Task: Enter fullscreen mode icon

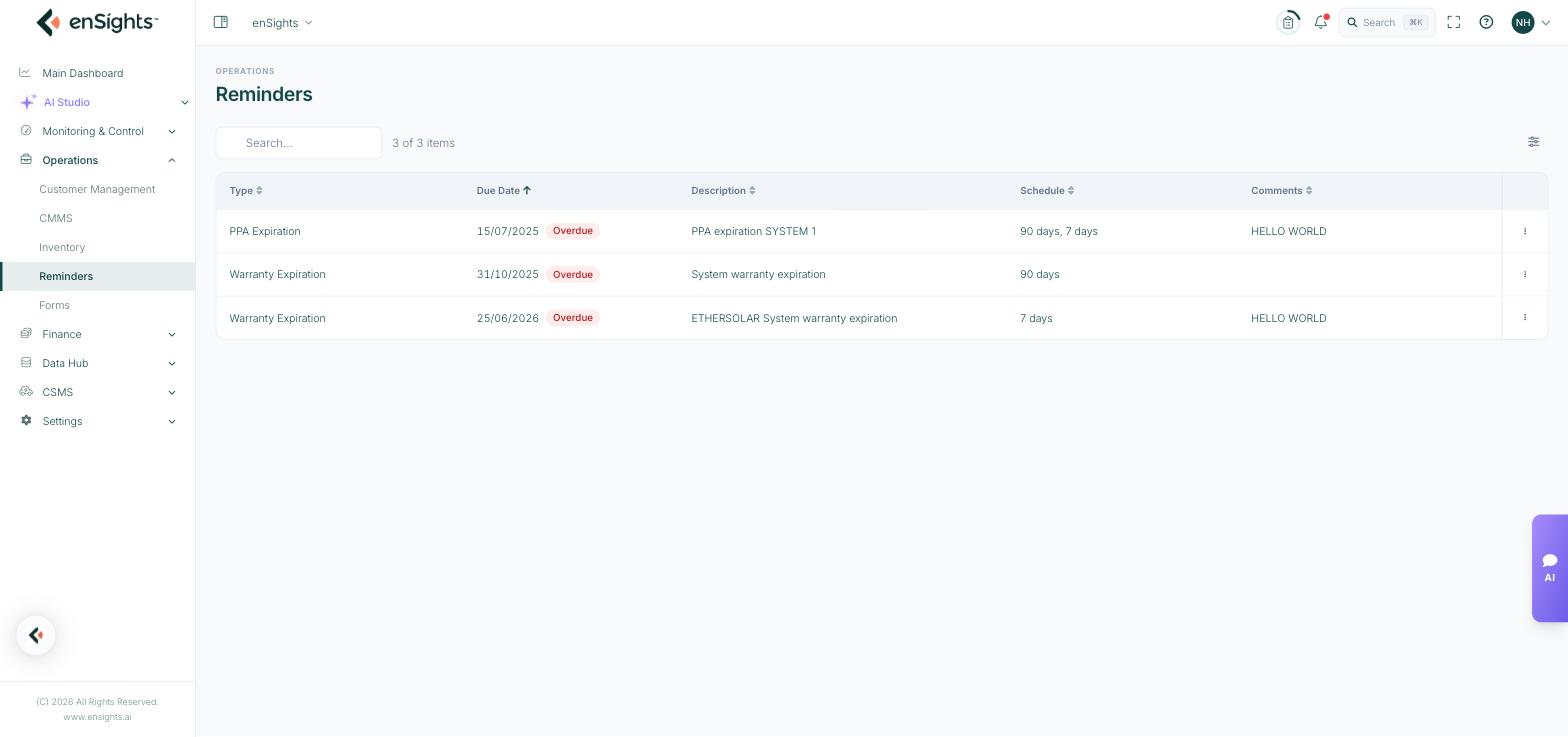Action: pos(1454,22)
